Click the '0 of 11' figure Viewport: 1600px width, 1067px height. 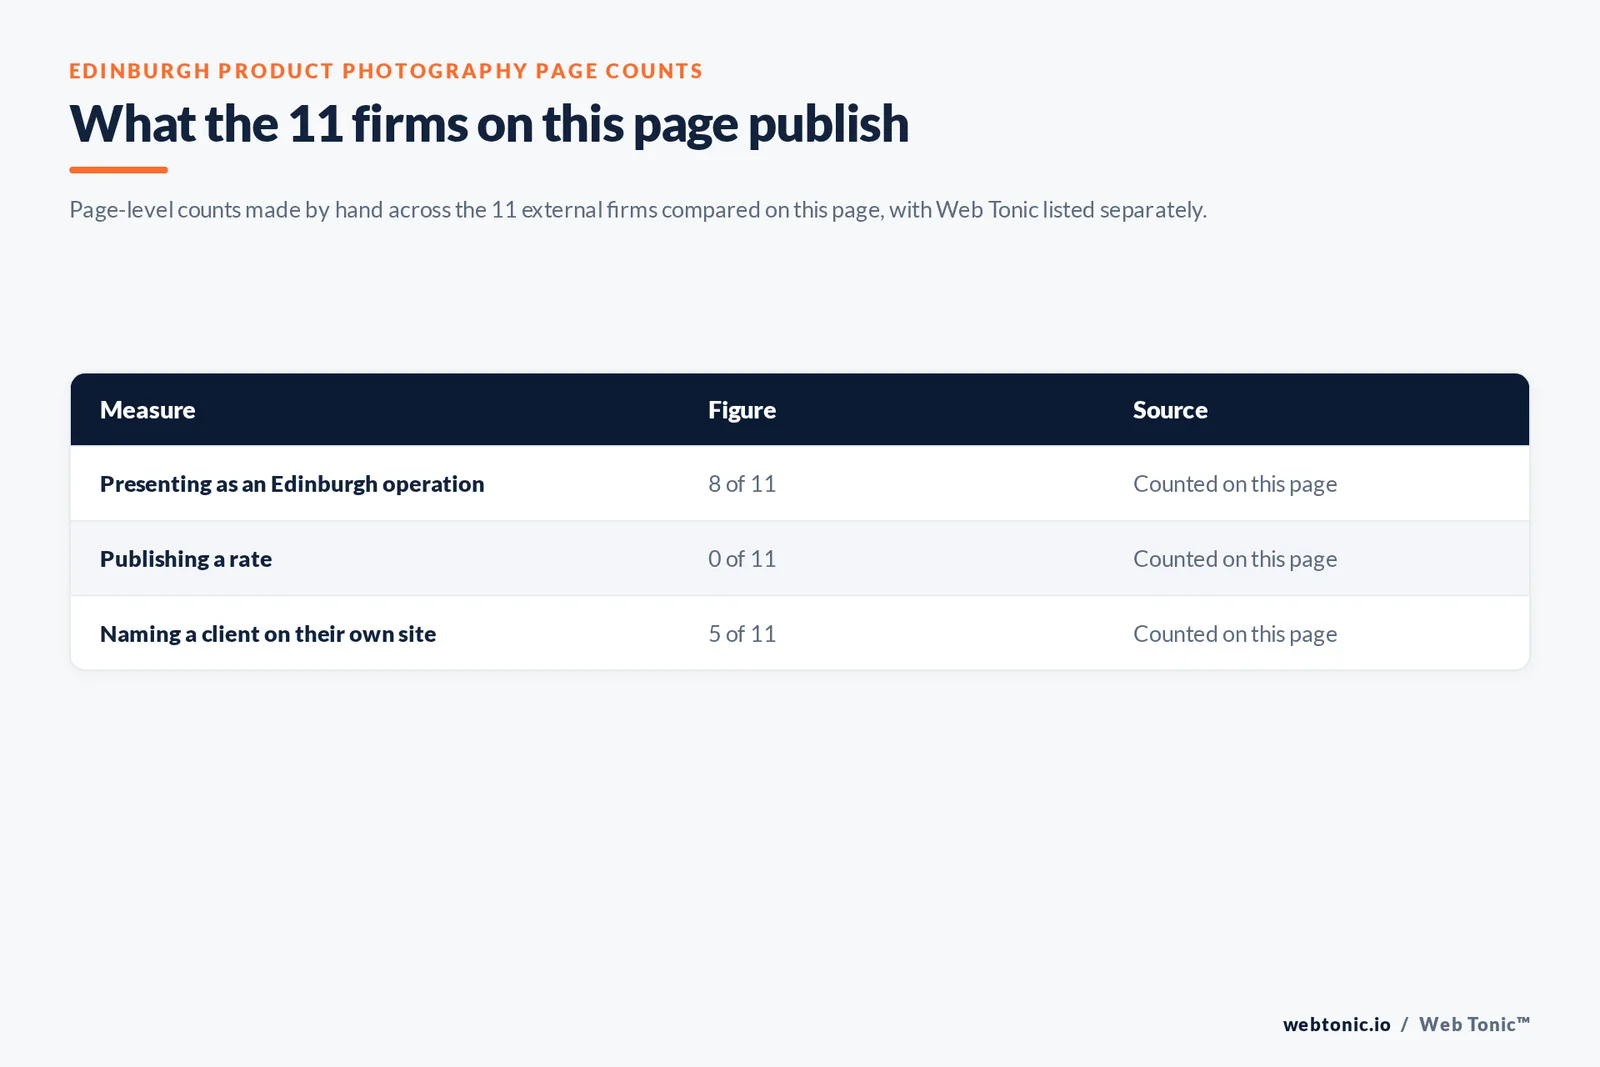[742, 559]
